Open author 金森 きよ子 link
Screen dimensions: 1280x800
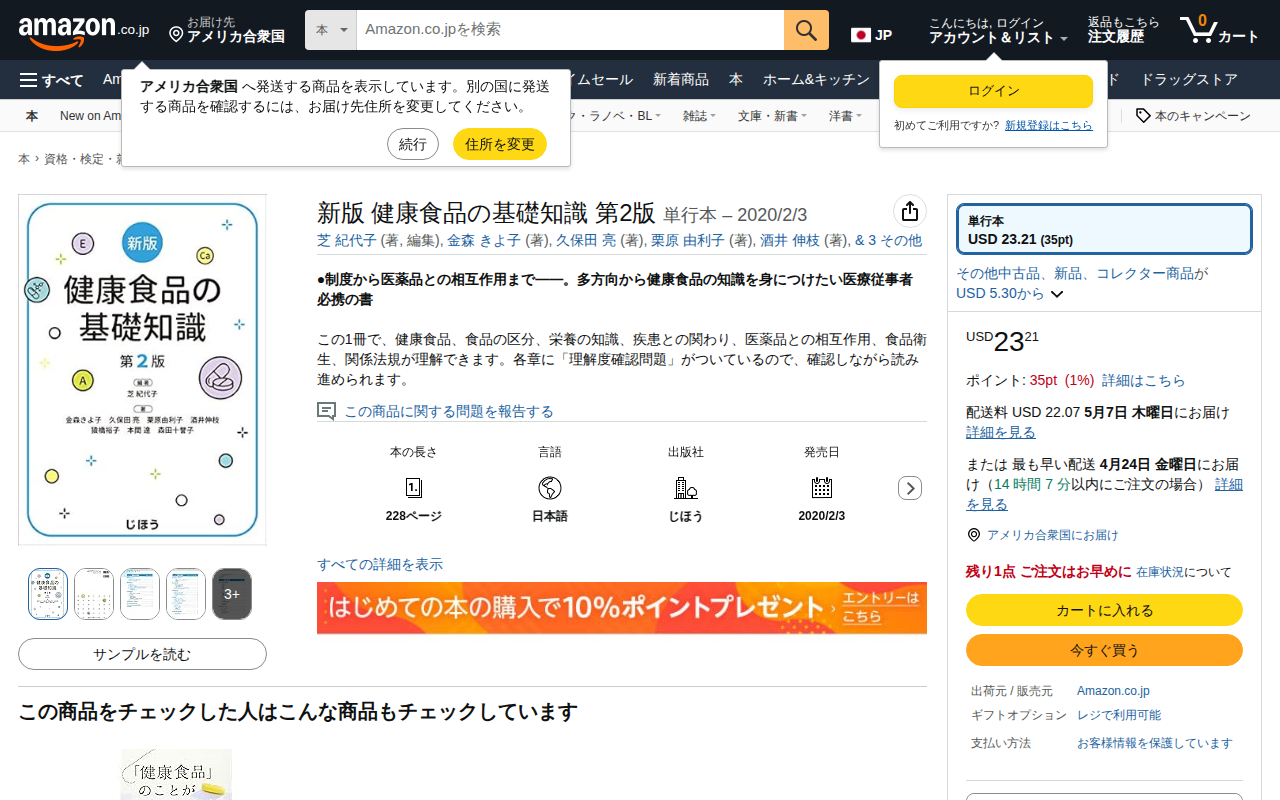pyautogui.click(x=484, y=240)
